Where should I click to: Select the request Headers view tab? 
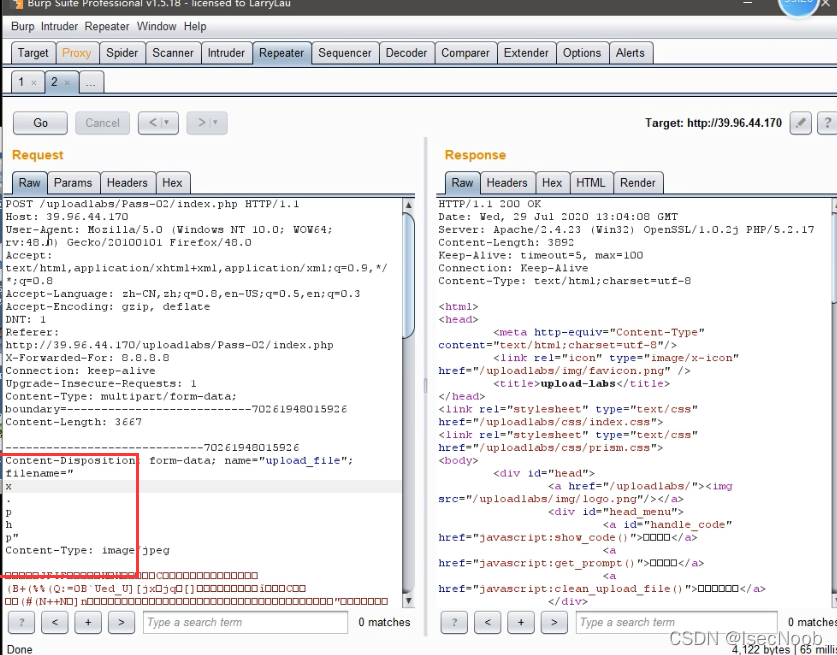pos(127,183)
